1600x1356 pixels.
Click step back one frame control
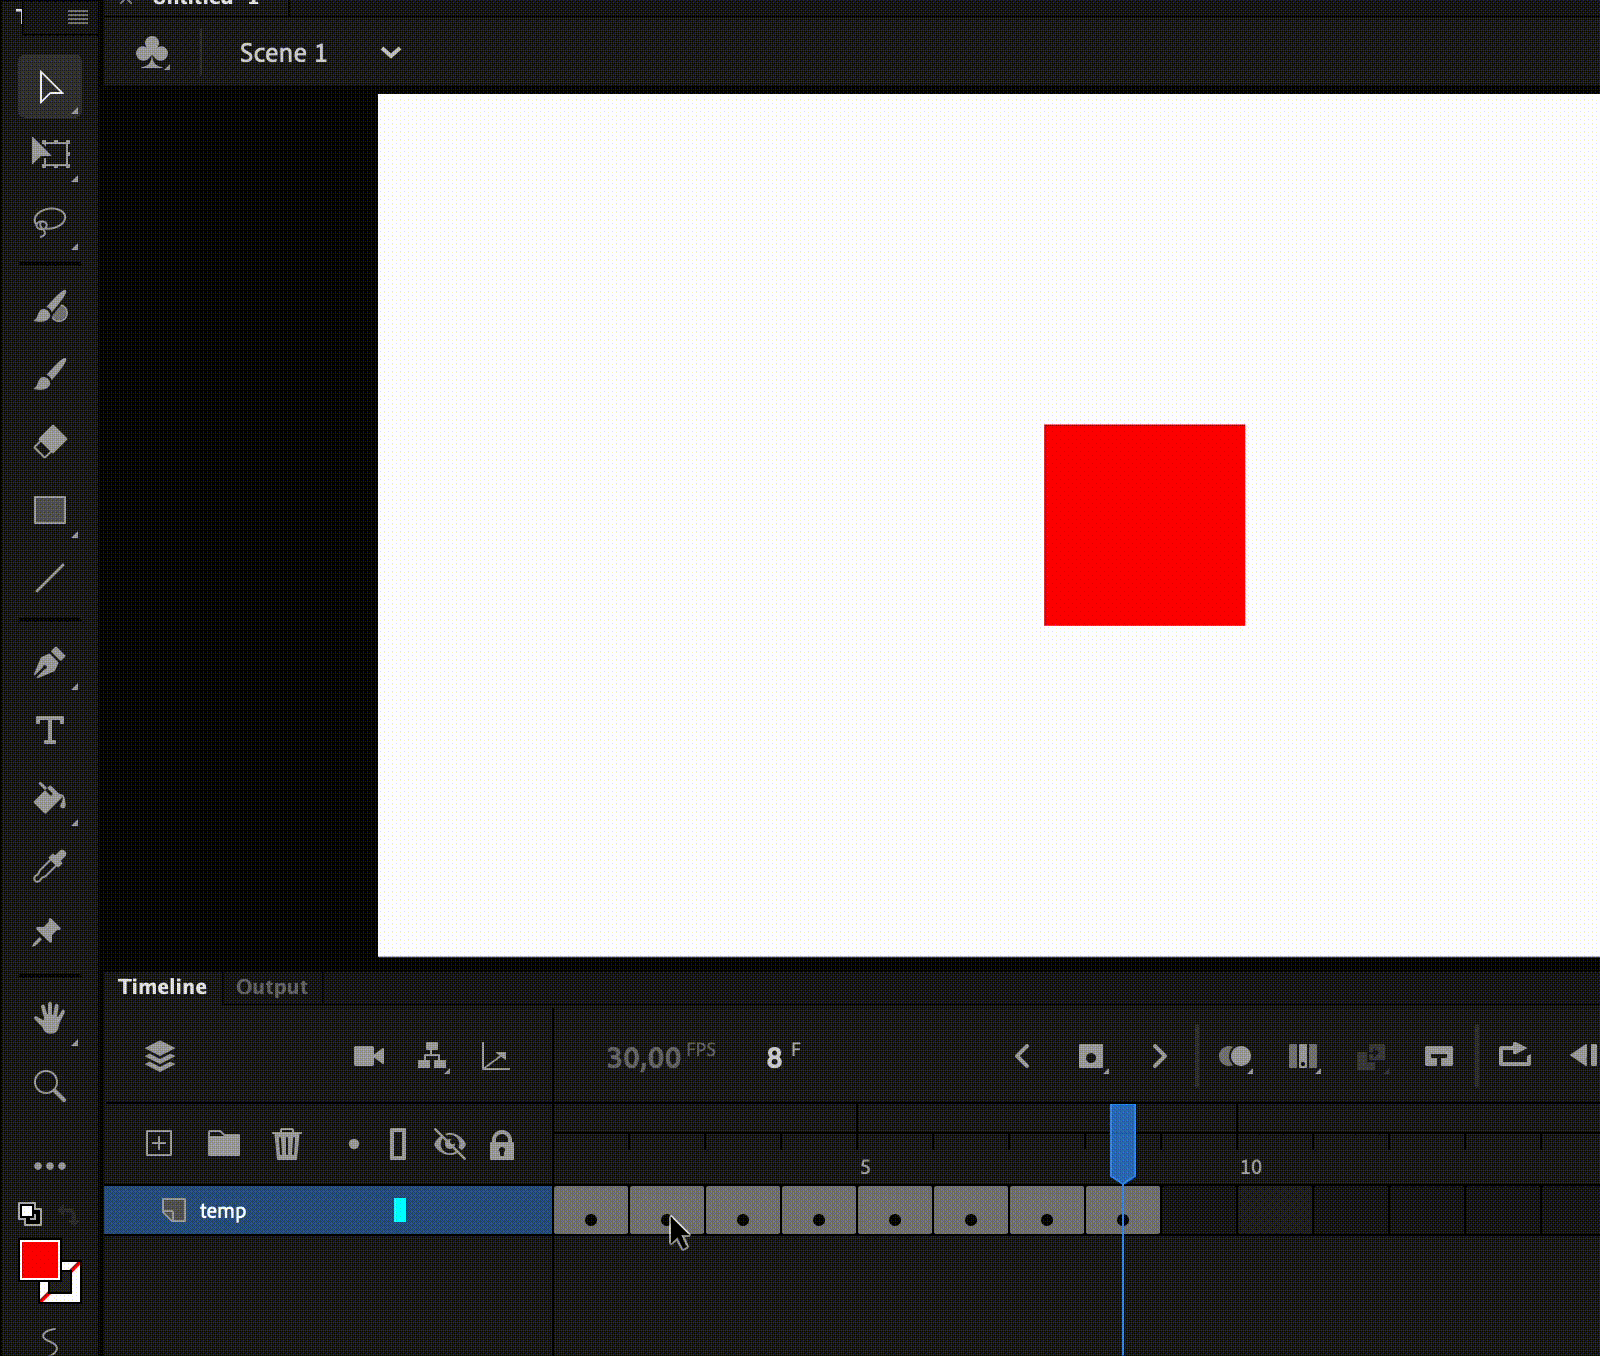click(1584, 1056)
